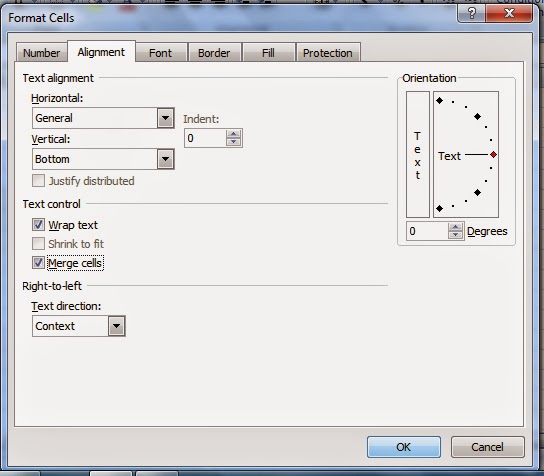Open the Vertical alignment dropdown arrow
Screen dimensions: 544x476
165,159
